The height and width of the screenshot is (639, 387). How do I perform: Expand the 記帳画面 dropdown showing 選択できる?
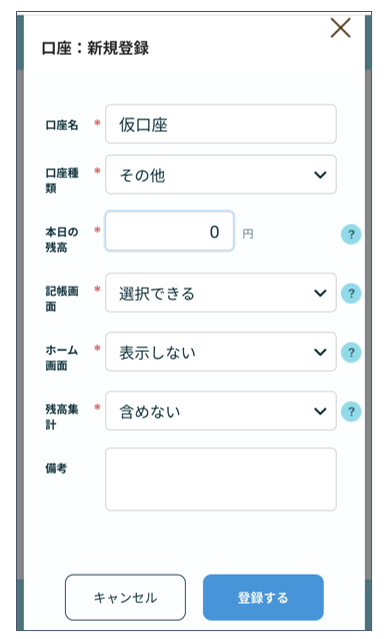[x=221, y=293]
